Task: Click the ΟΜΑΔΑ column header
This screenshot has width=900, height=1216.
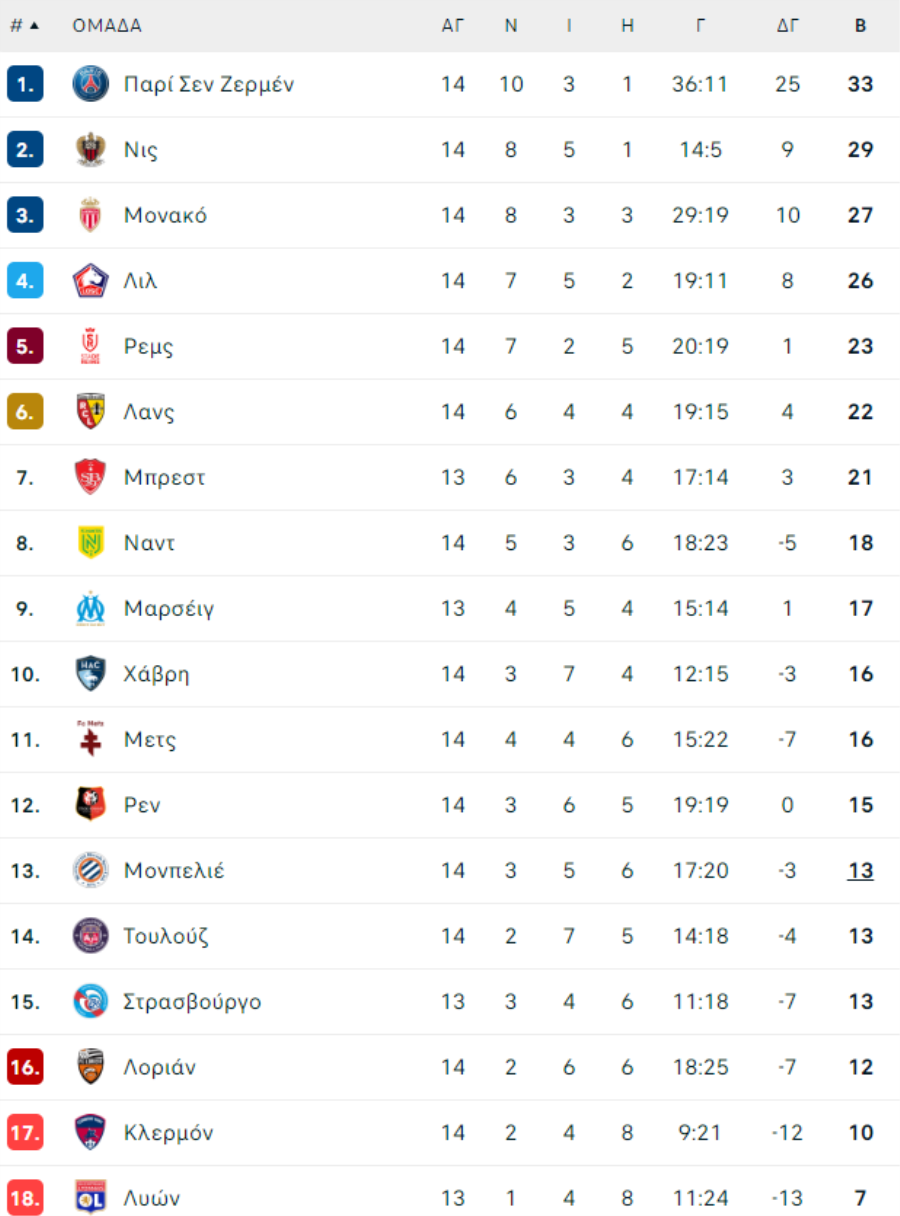Action: [107, 26]
